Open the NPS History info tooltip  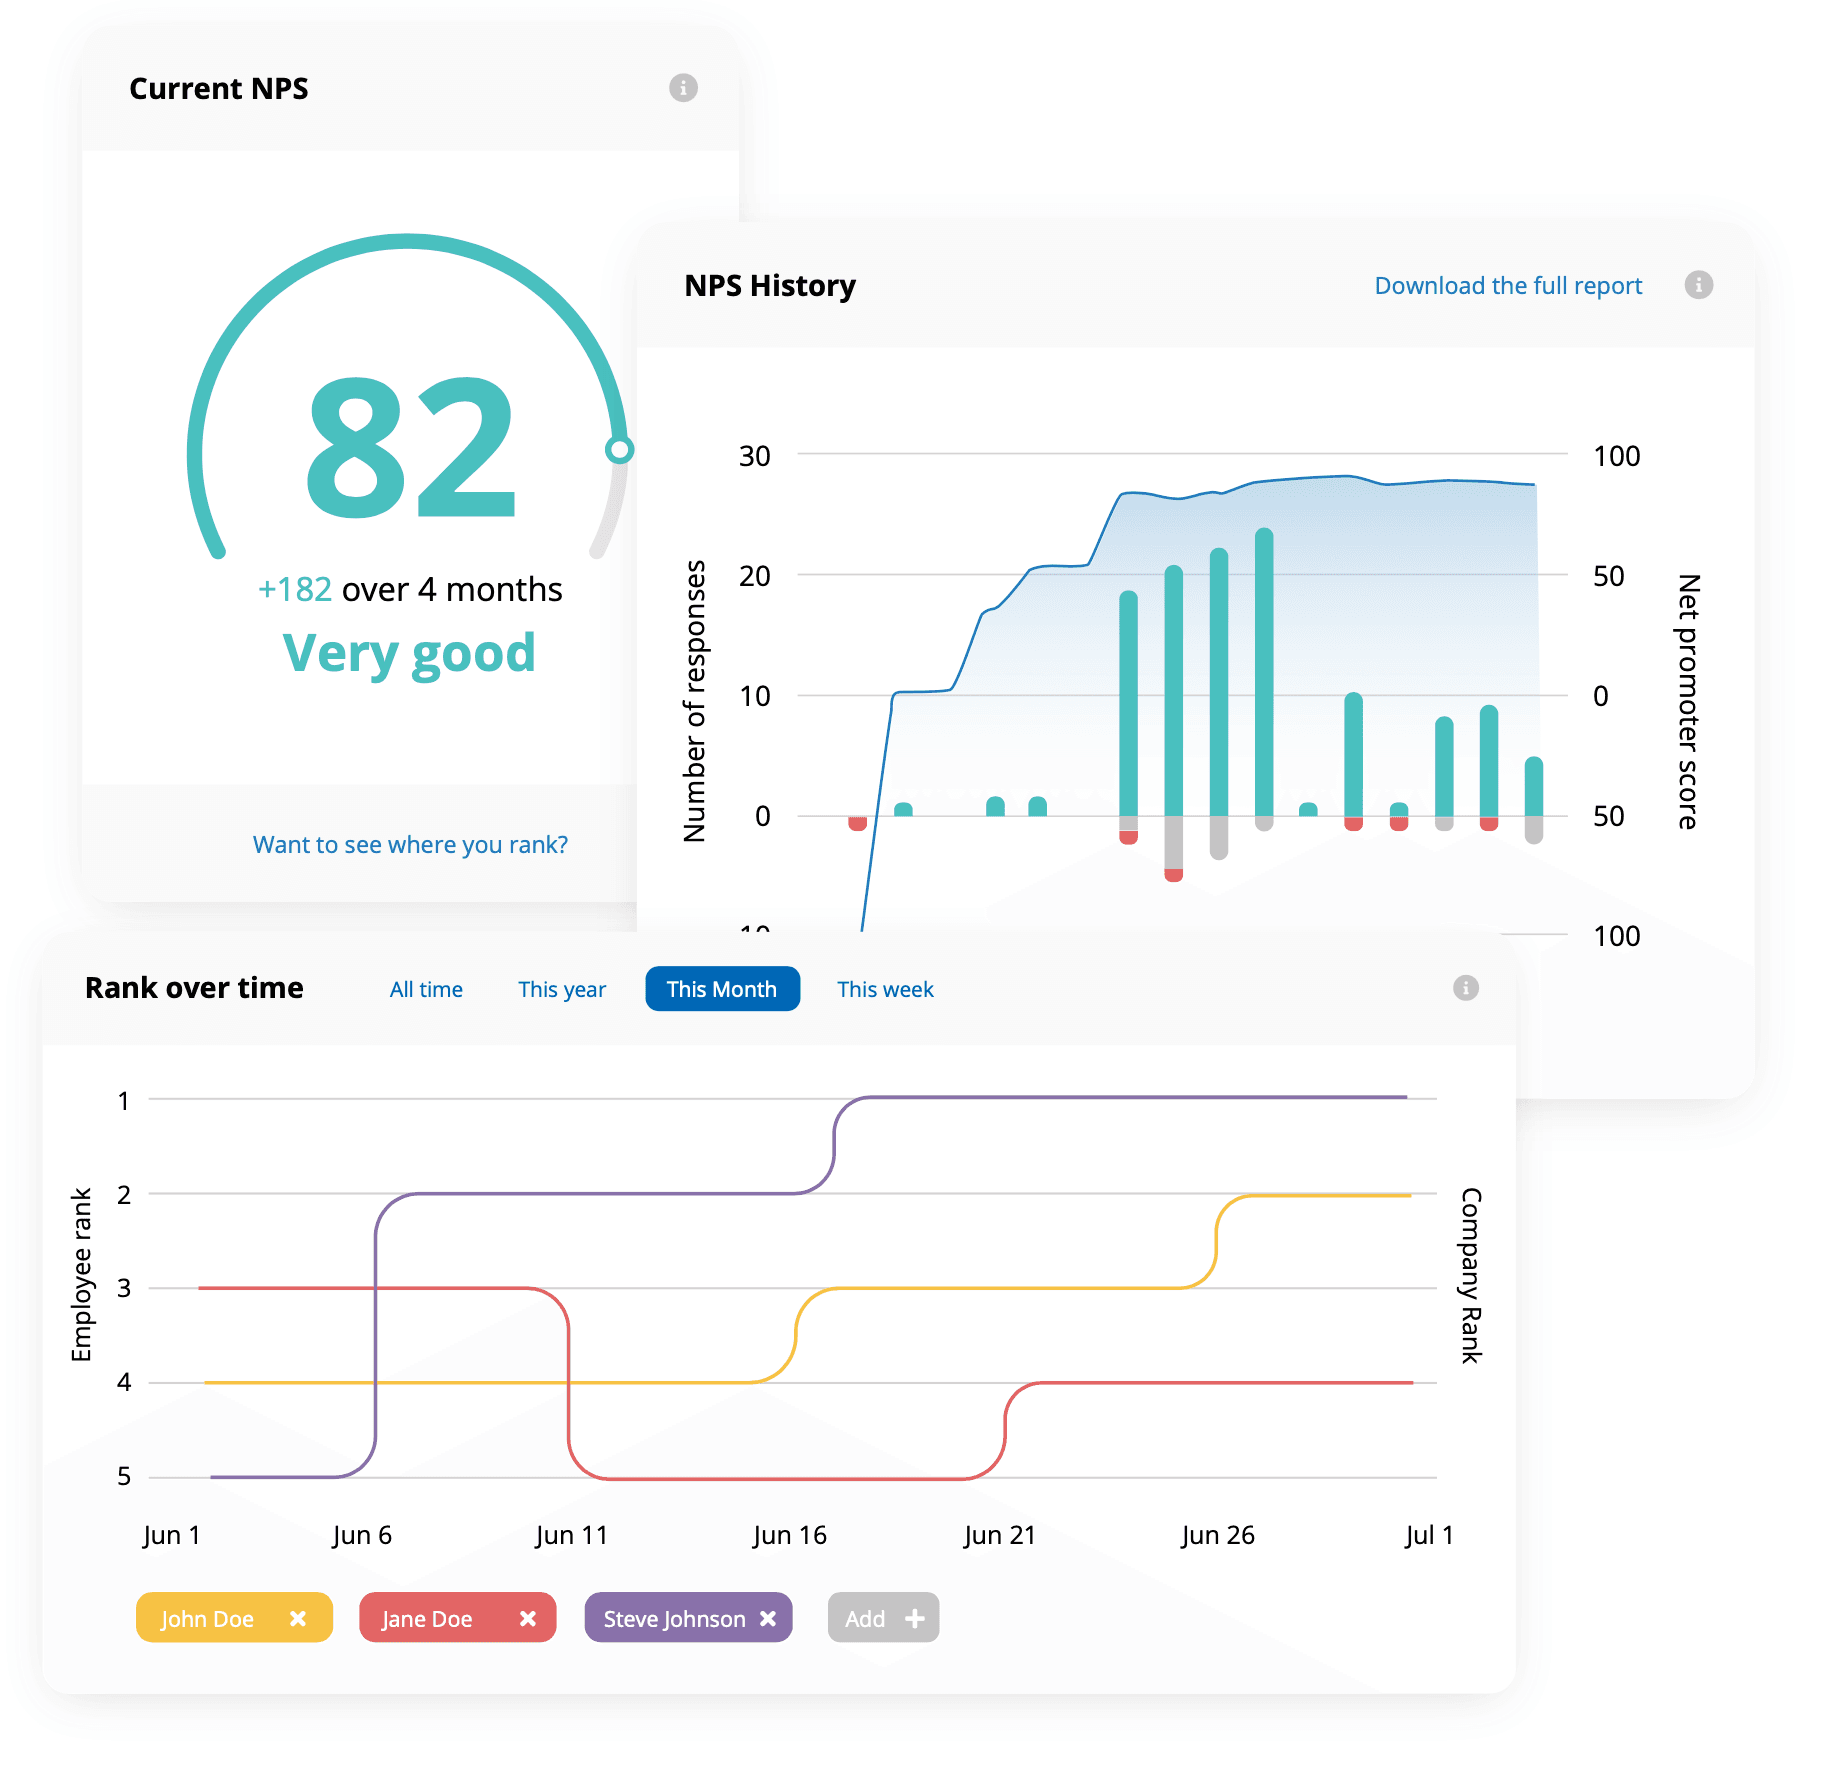(x=1698, y=285)
